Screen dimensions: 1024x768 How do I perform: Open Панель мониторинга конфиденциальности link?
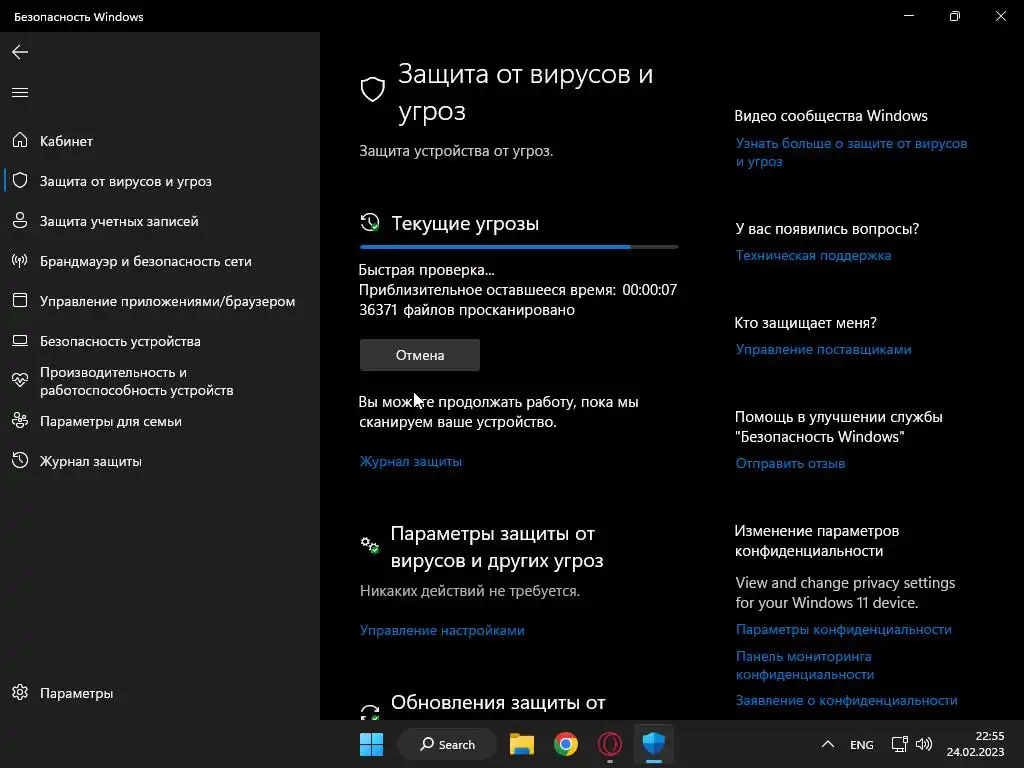(805, 665)
